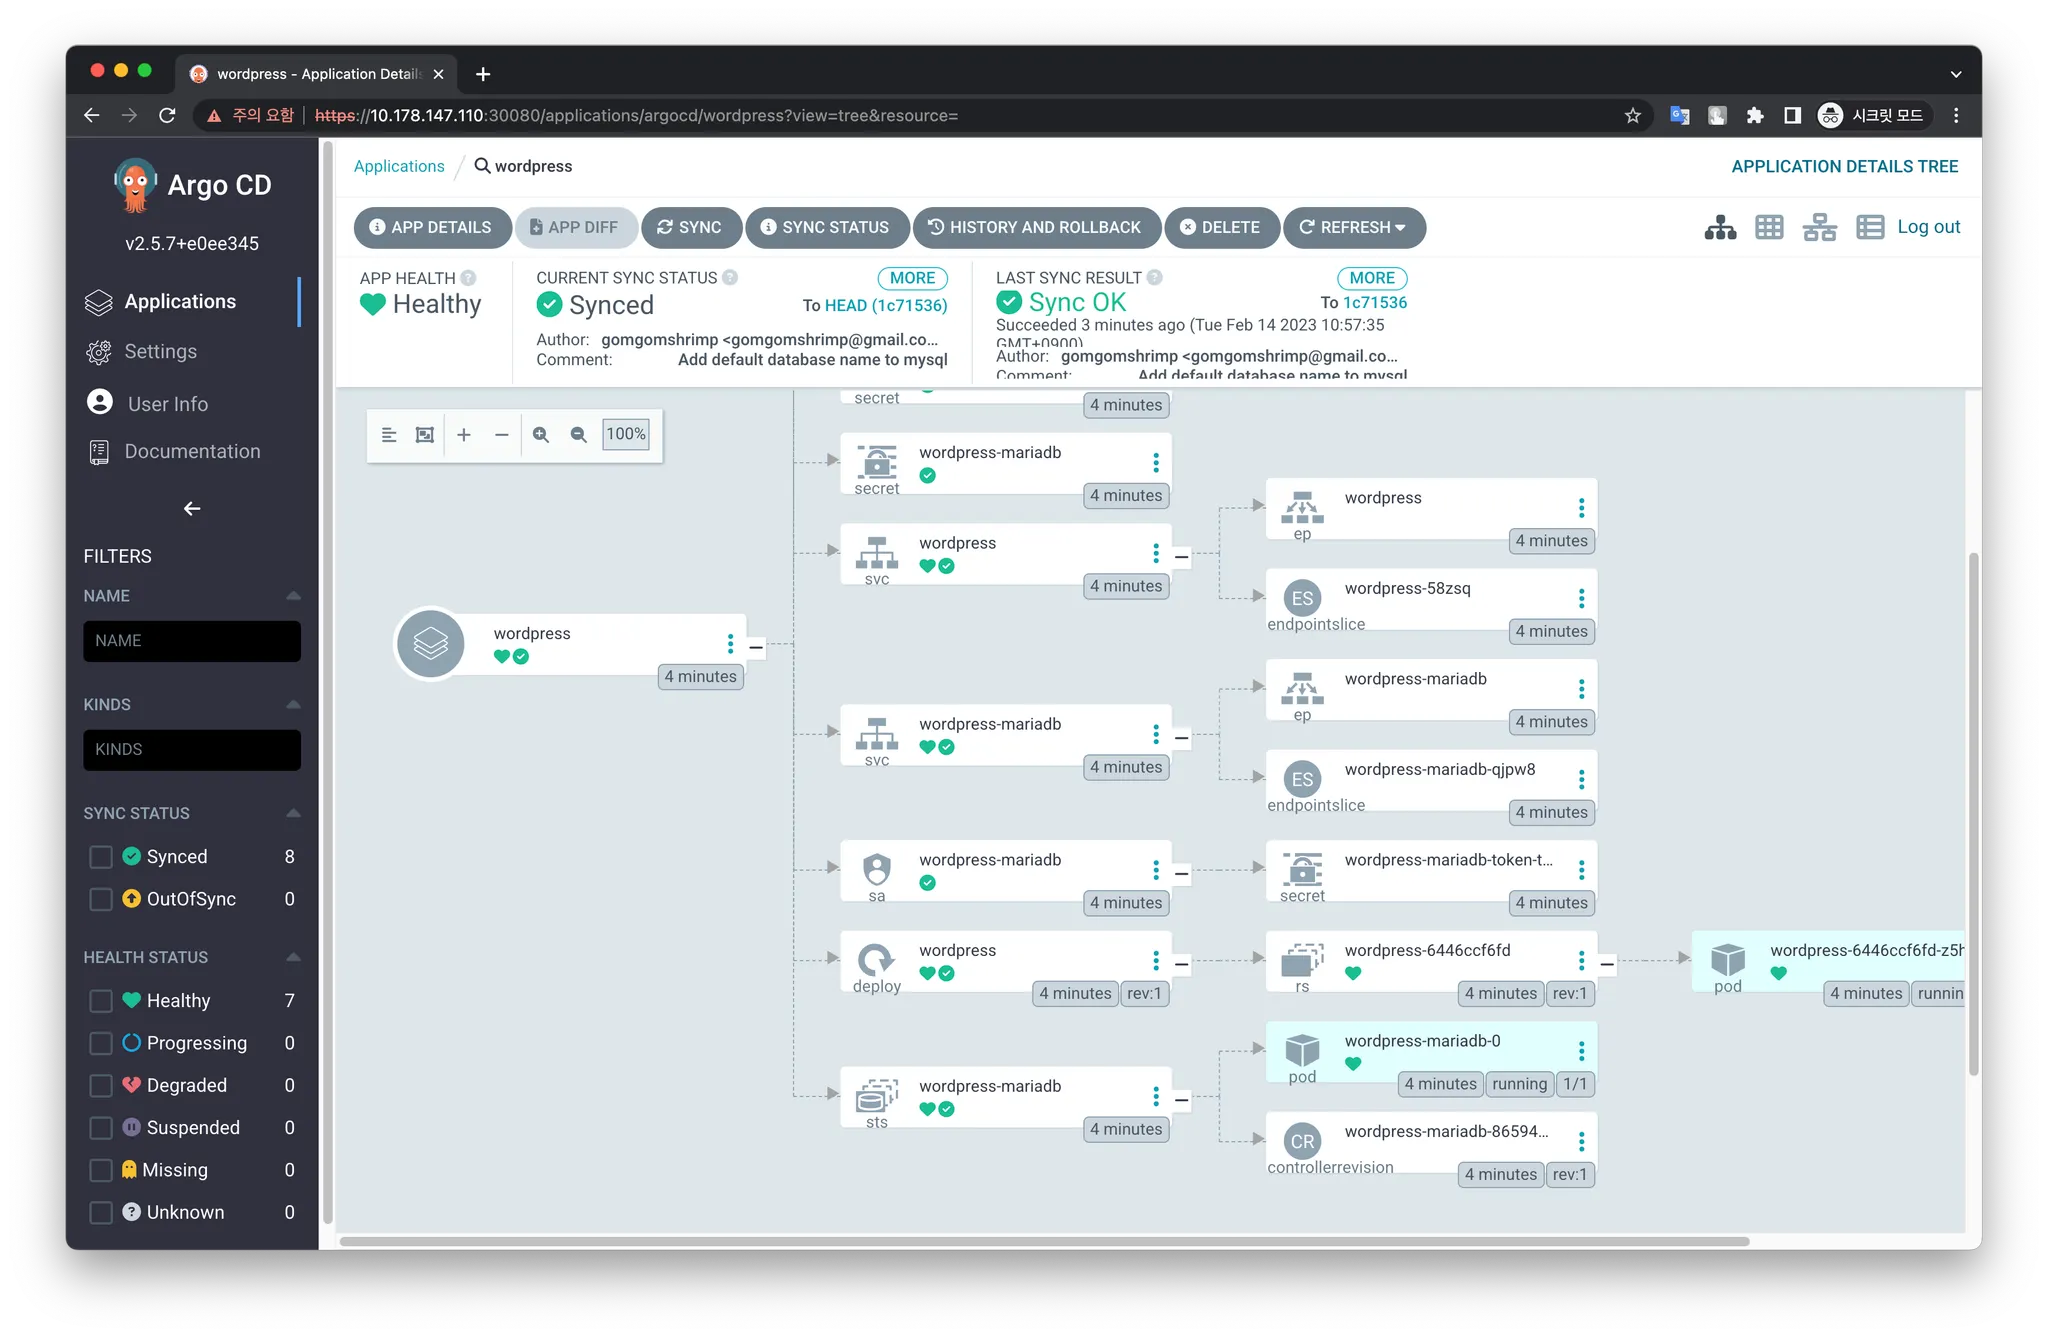Collapse the SYNC STATUS filter section
The width and height of the screenshot is (2048, 1337).
pyautogui.click(x=293, y=813)
